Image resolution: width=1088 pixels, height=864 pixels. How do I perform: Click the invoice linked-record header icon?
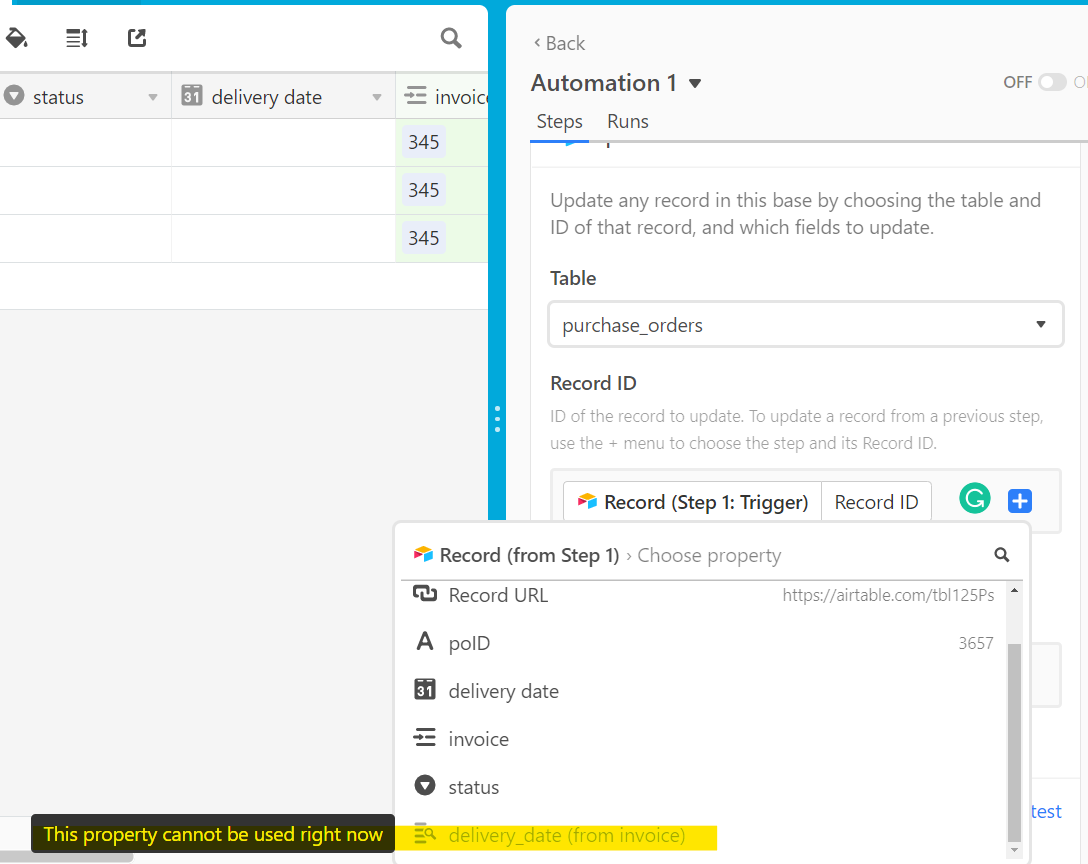pos(416,95)
